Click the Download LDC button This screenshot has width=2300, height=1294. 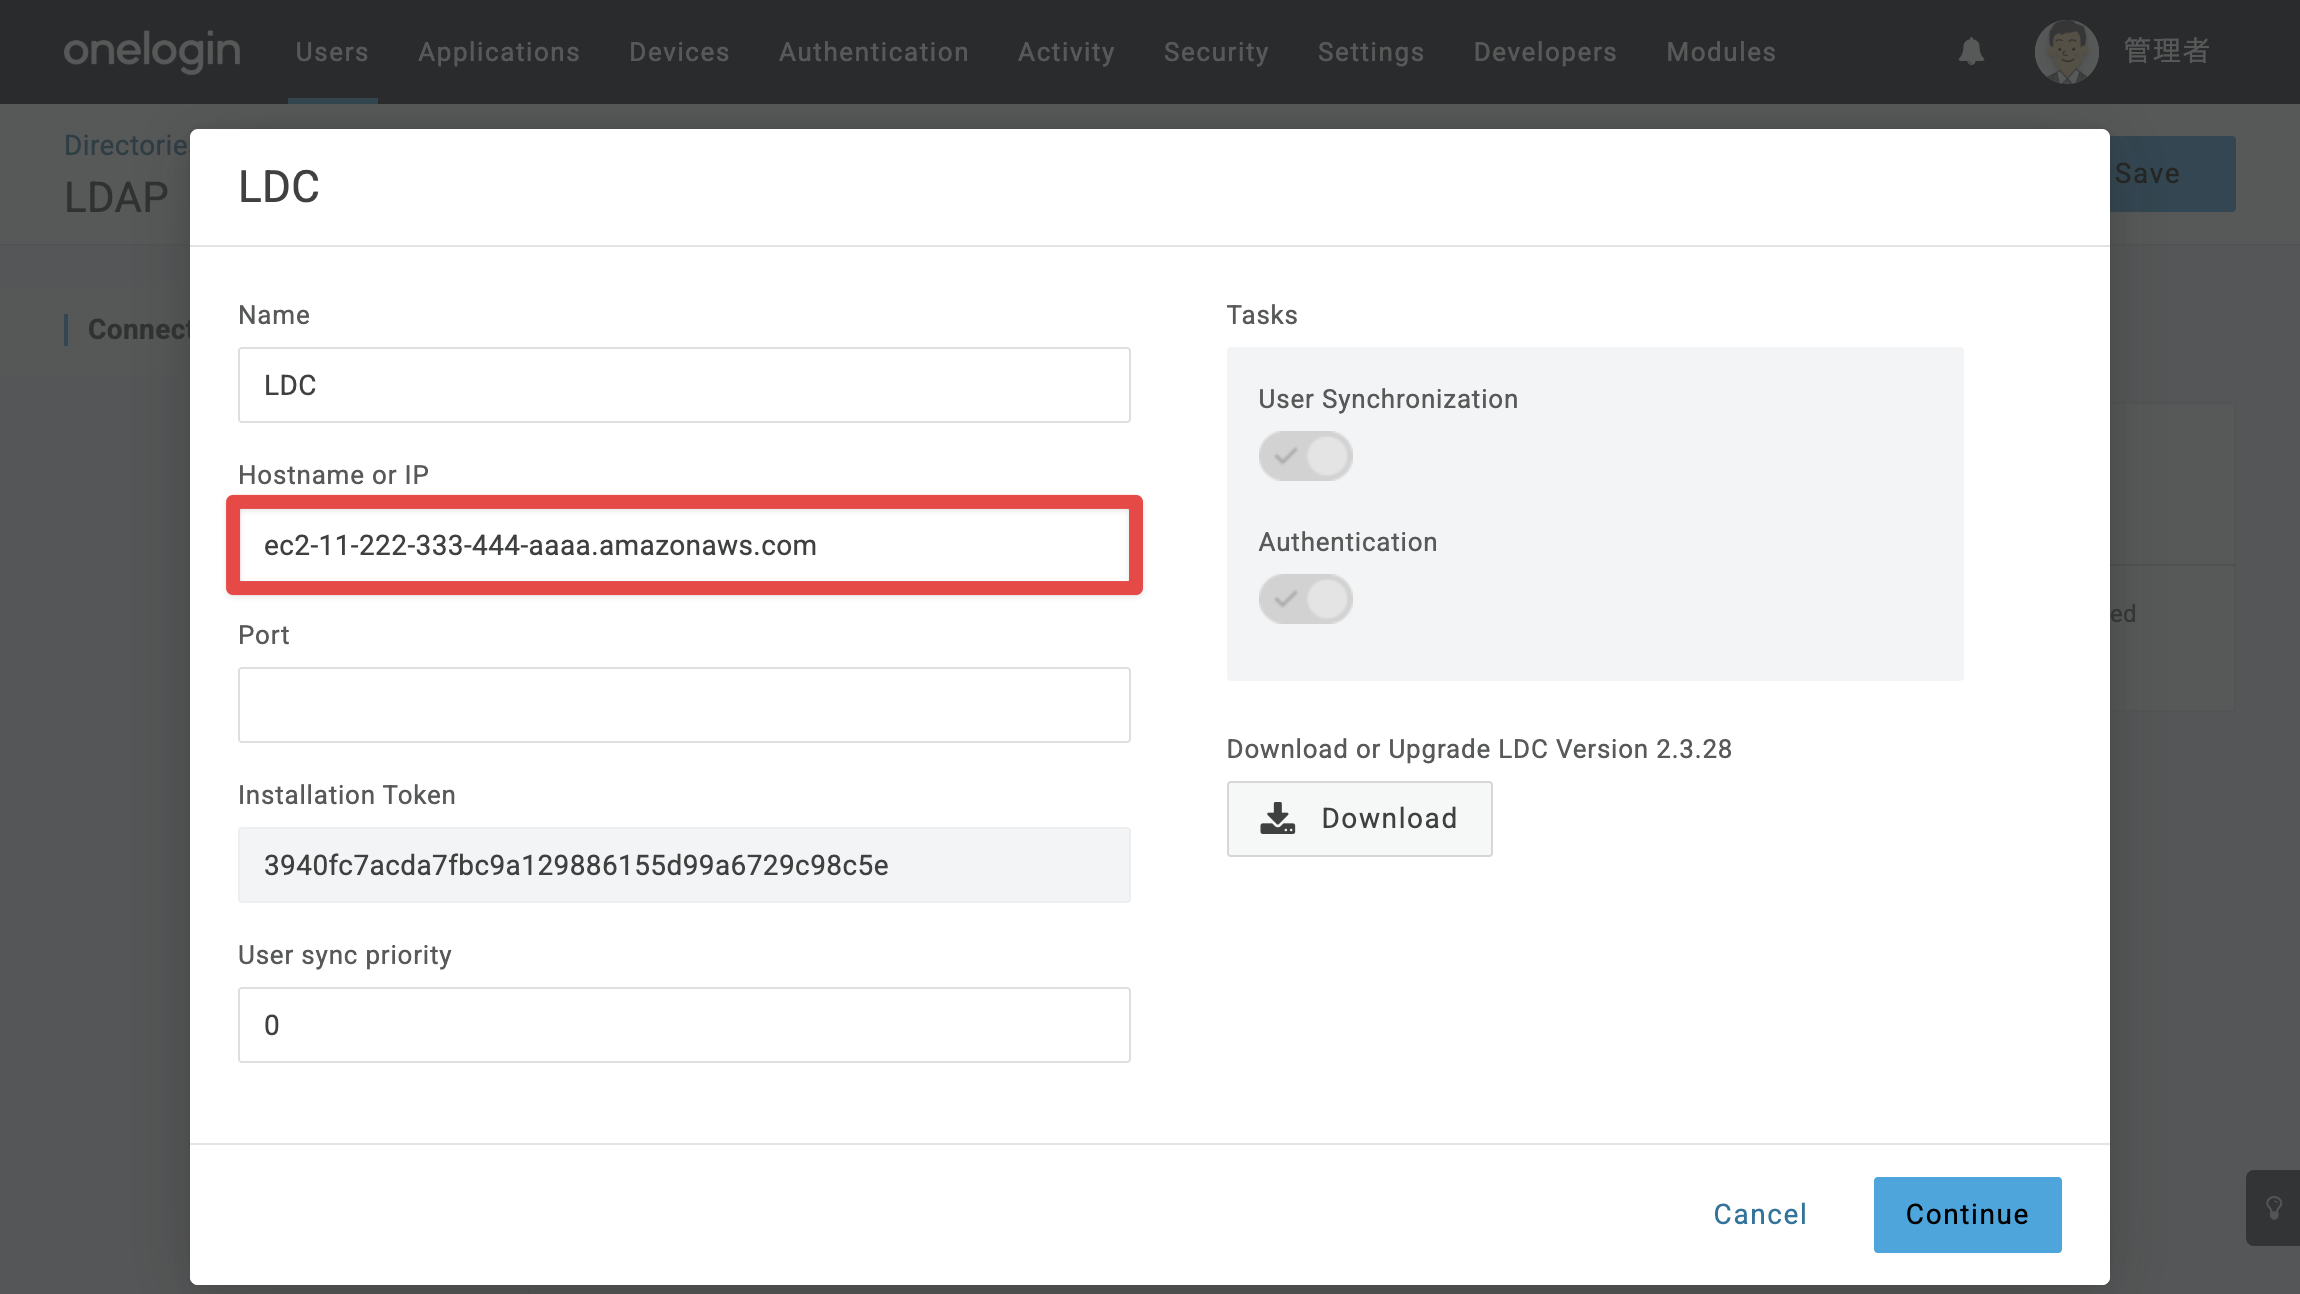[x=1359, y=819]
